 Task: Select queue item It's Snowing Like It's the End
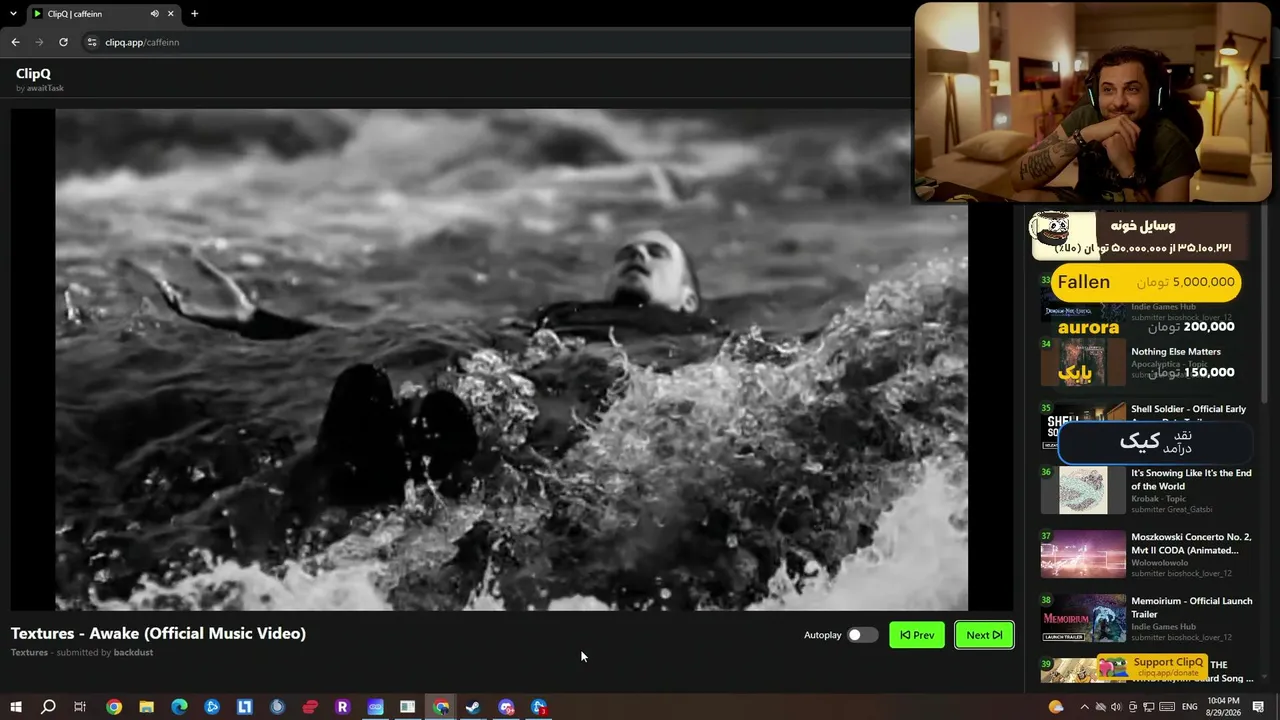pos(1191,480)
